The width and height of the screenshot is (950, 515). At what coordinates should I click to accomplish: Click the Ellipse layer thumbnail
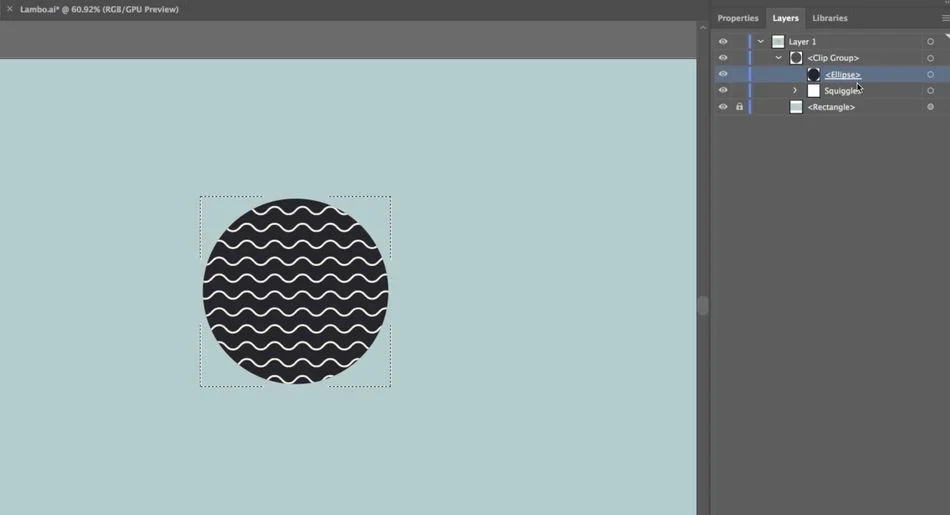click(814, 75)
